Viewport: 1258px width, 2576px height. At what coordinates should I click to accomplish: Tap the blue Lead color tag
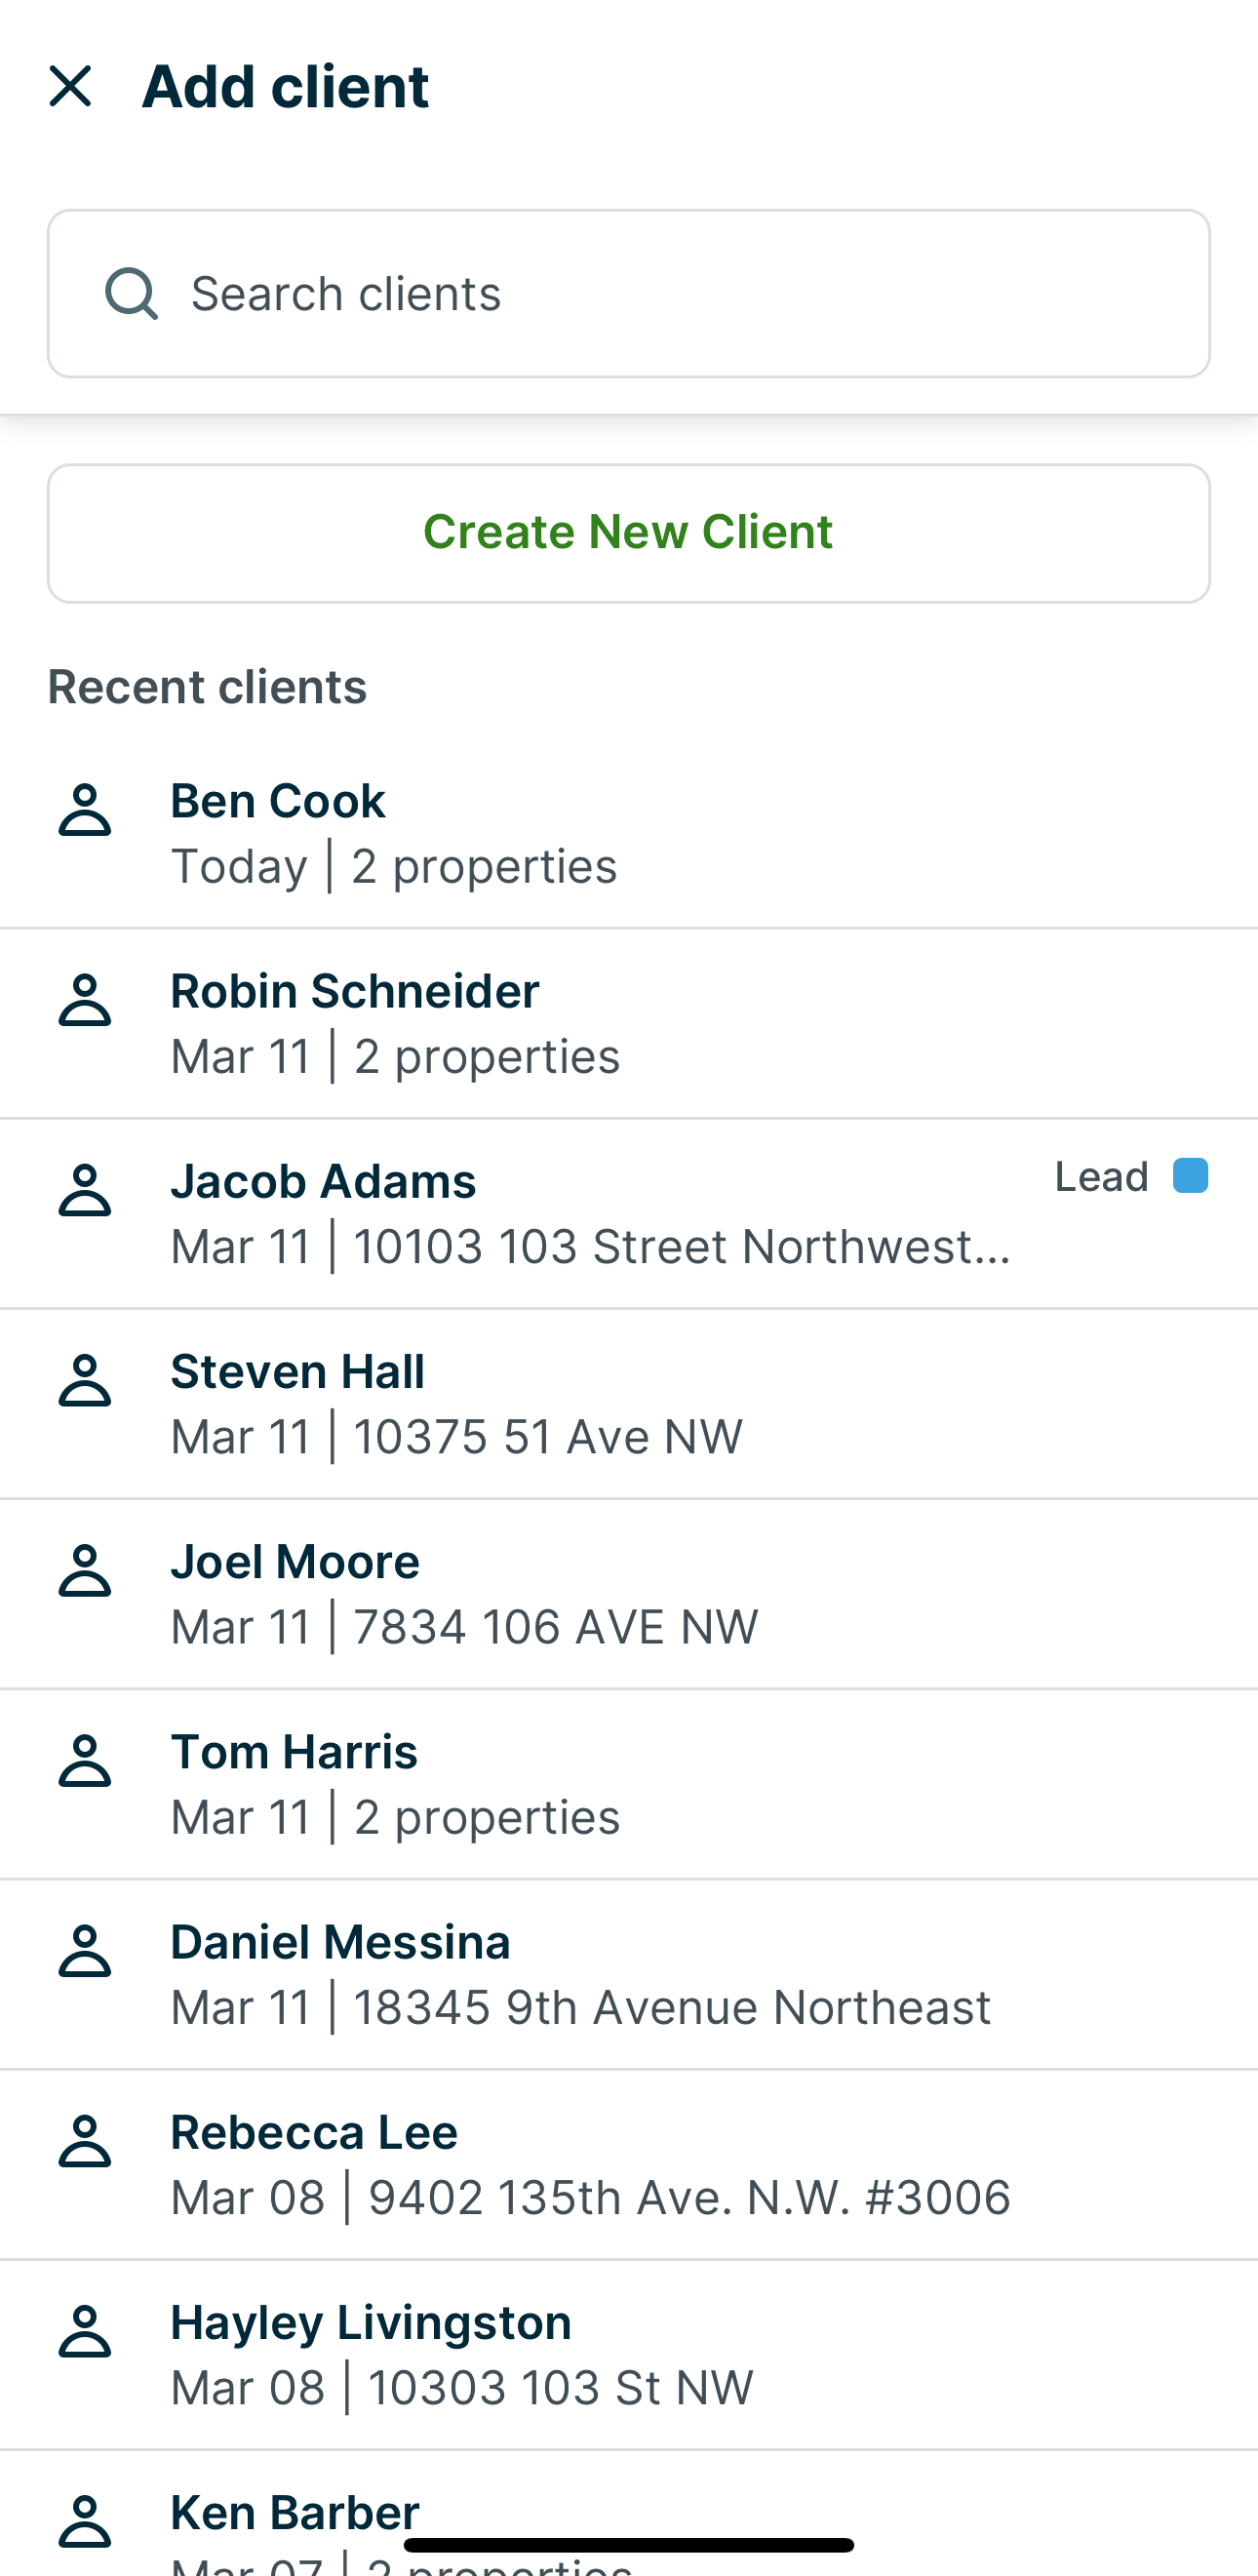[x=1190, y=1176]
